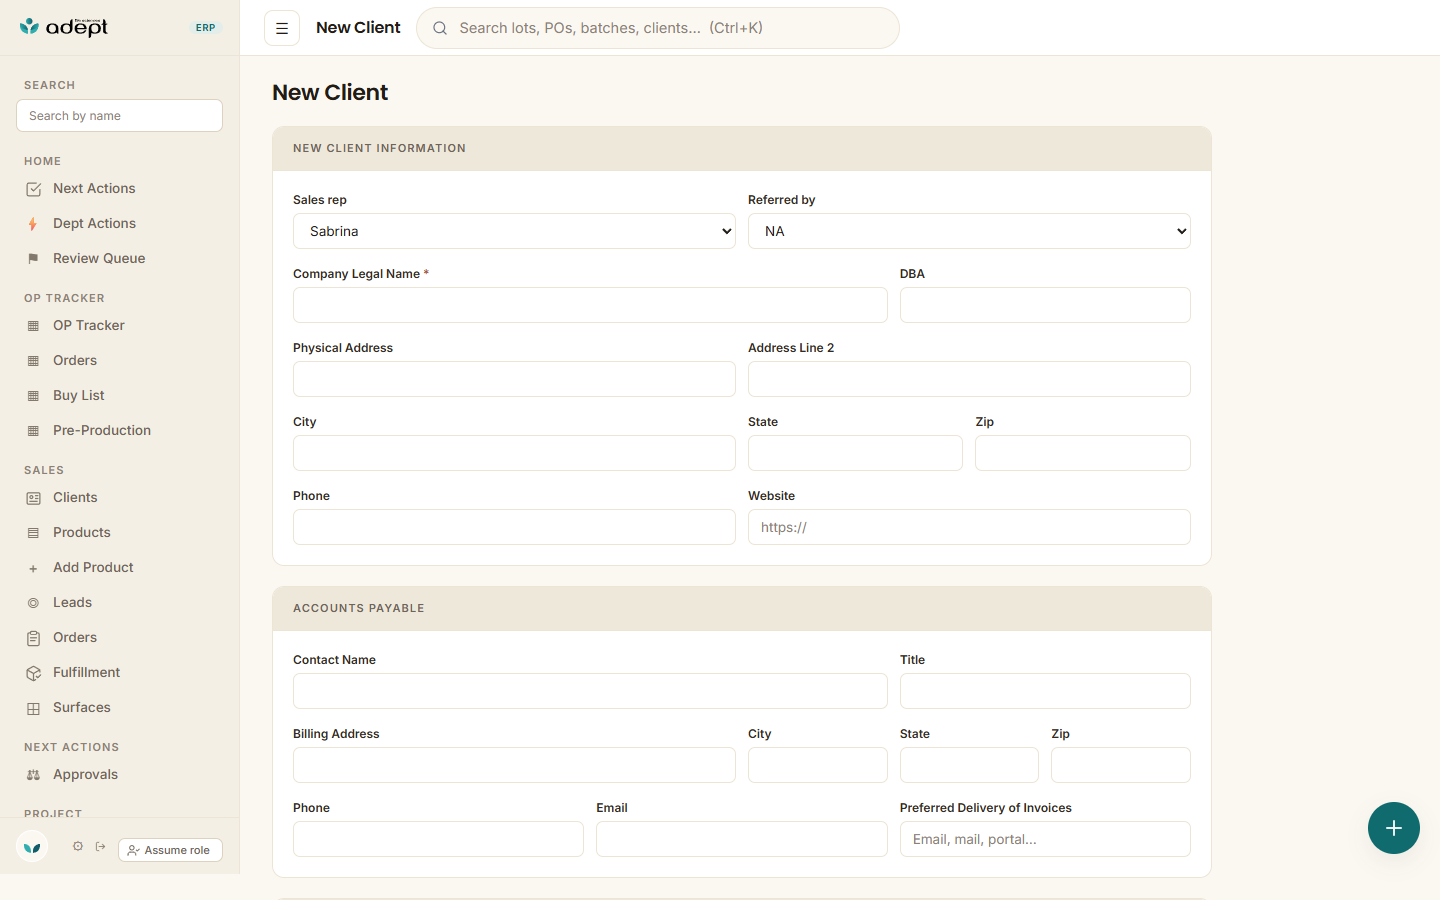Click the City field in New Client Information
Screen dimensions: 1440x900
514,453
